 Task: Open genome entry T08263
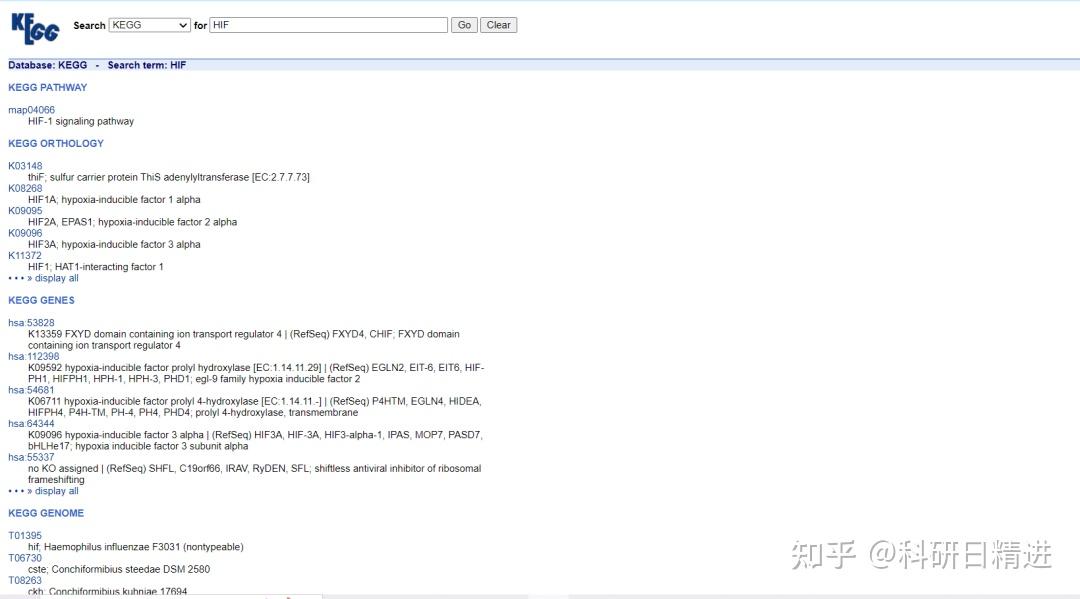coord(25,580)
